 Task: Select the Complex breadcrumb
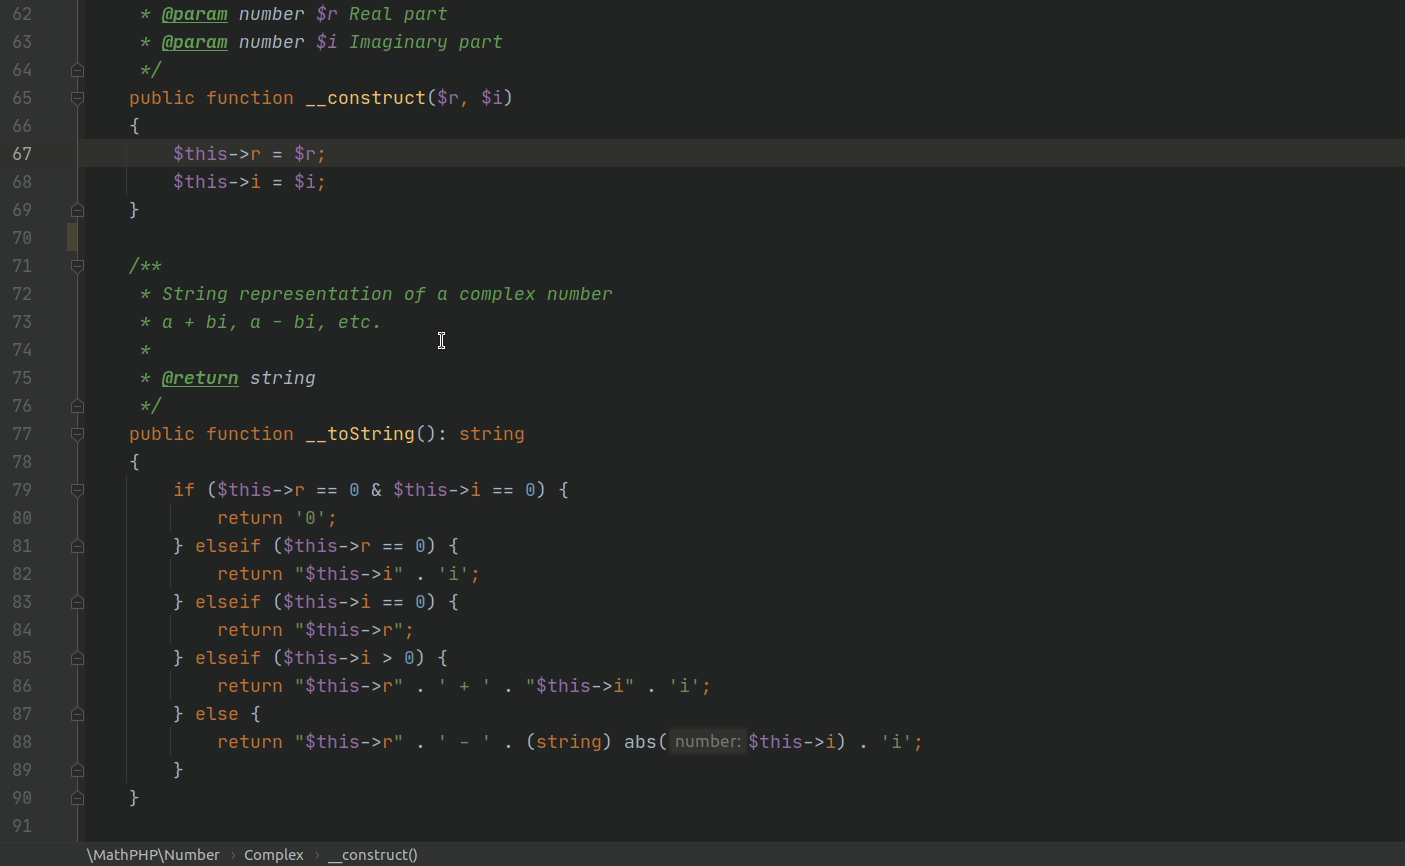[274, 855]
